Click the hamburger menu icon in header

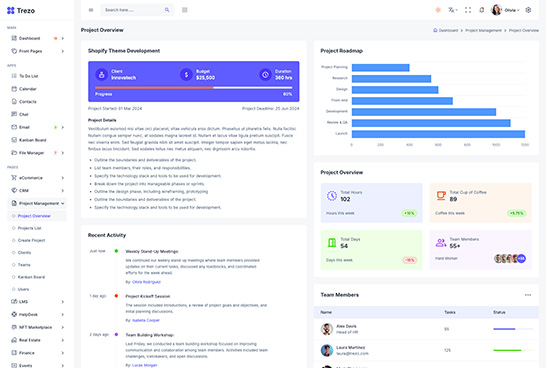coord(91,10)
